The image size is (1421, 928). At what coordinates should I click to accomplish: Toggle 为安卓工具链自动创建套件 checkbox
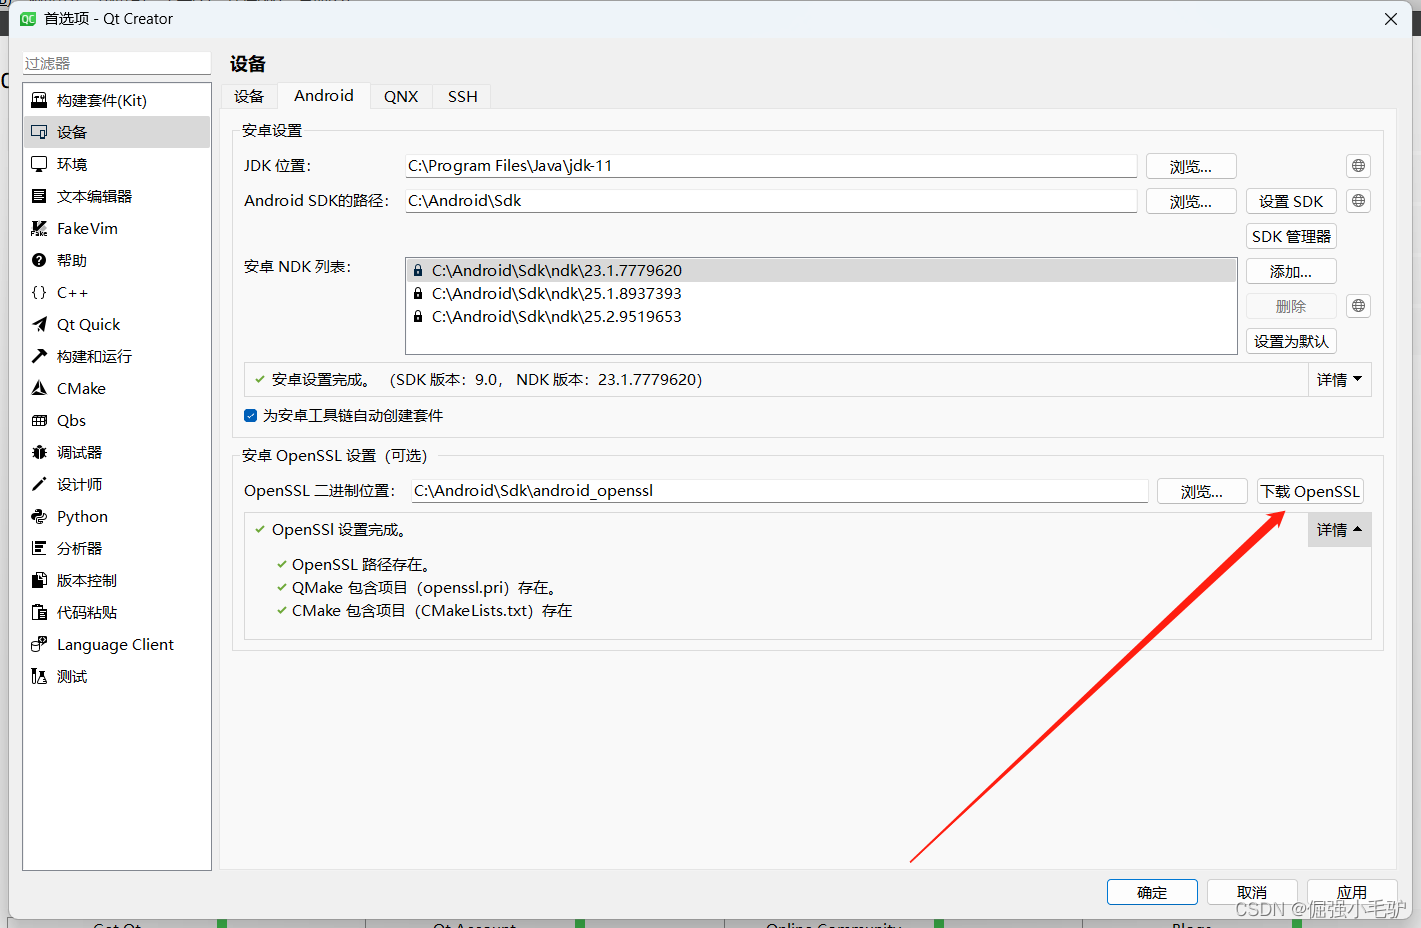coord(250,415)
